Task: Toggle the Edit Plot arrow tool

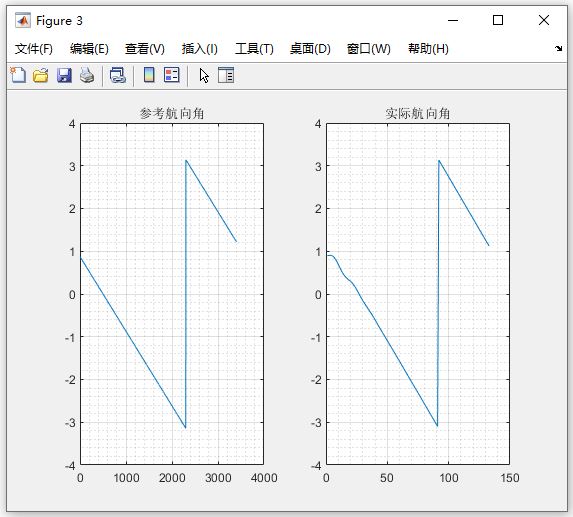Action: coord(204,76)
